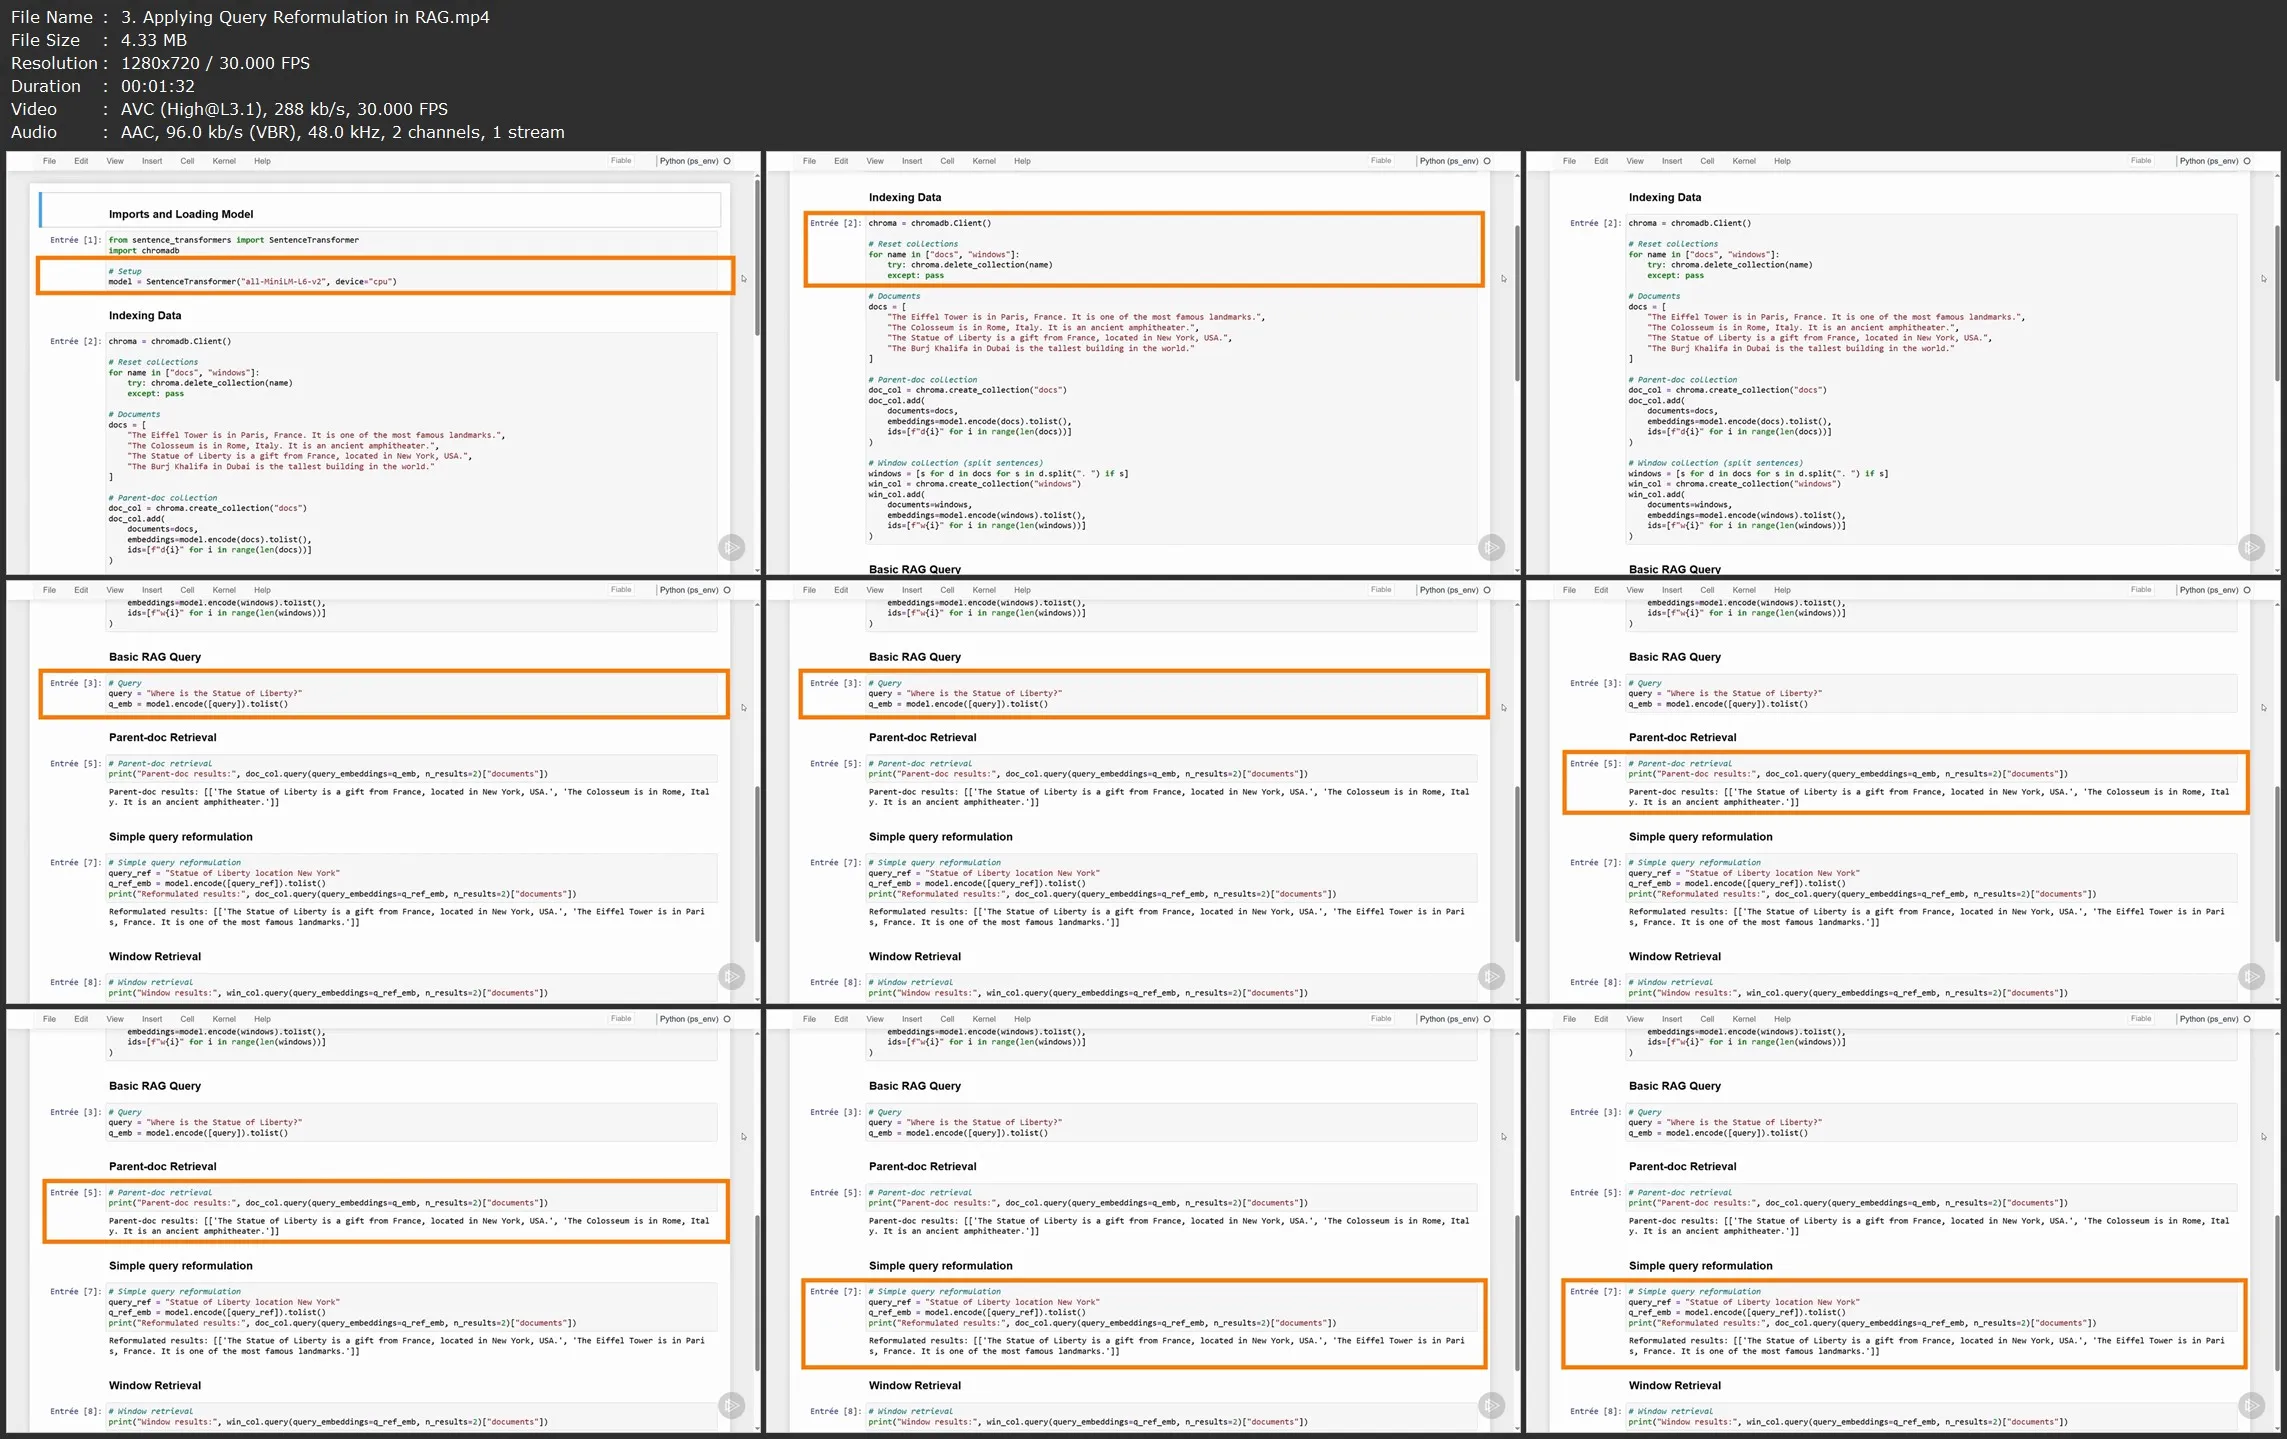Click Python (ps_env) kernel name in top-right frame
Viewport: 2287px width, 1439px height.
pyautogui.click(x=2208, y=161)
